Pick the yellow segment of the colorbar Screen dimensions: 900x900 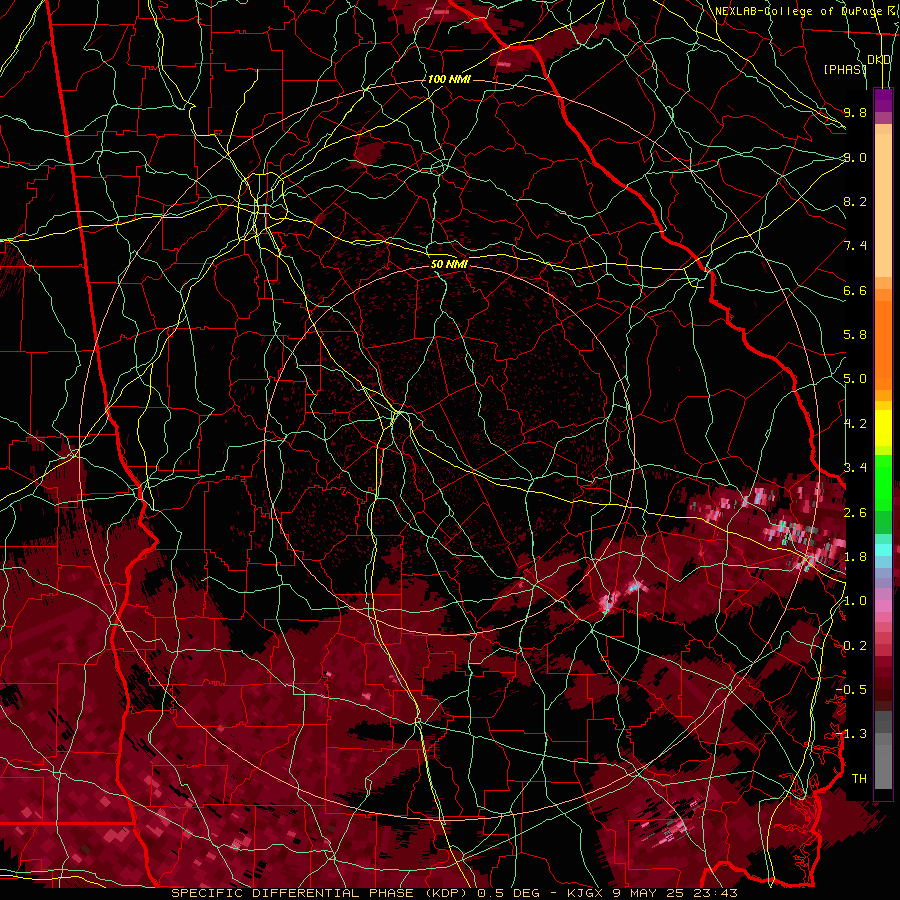883,428
